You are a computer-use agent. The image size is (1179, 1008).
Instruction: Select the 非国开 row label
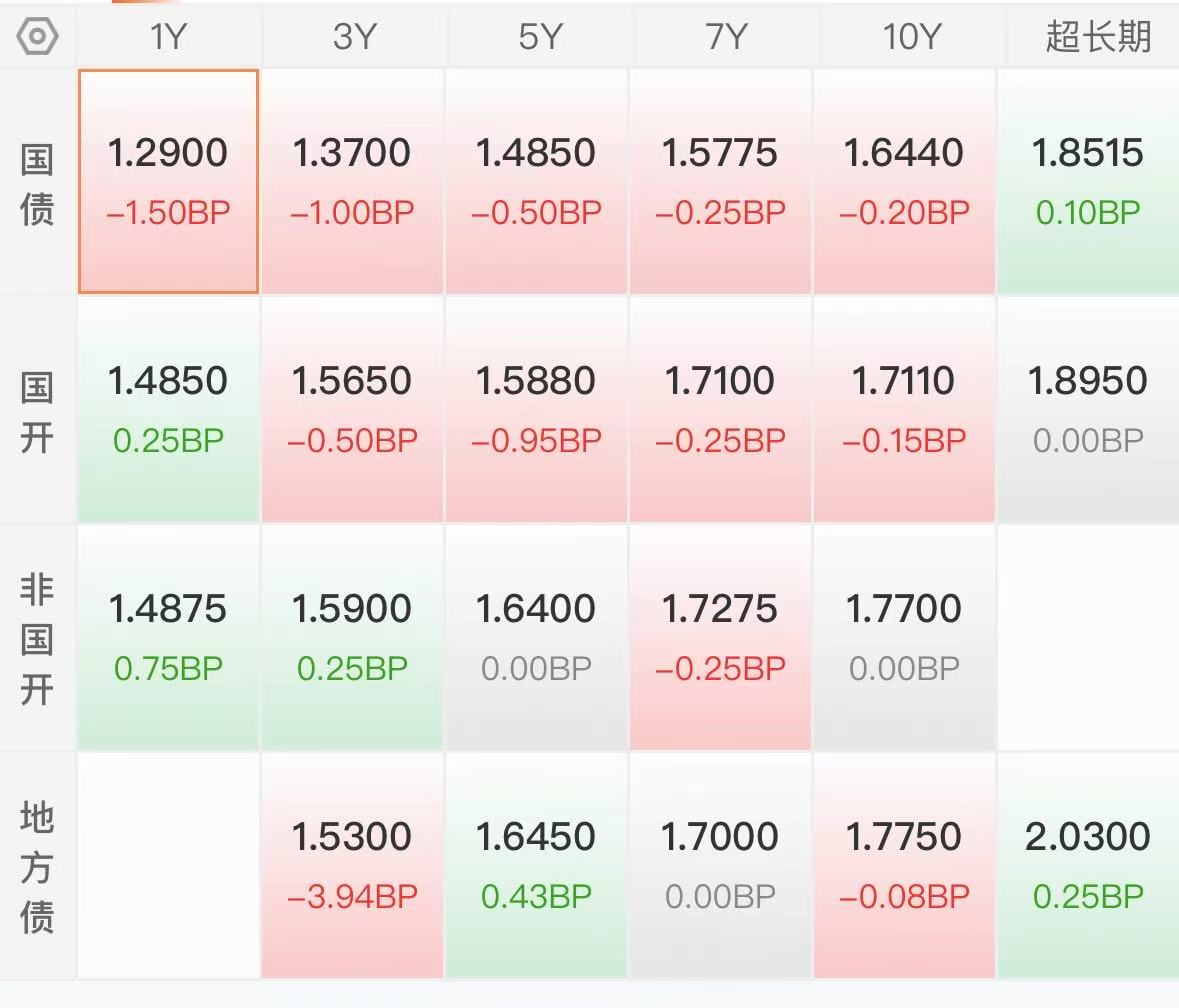[x=37, y=639]
